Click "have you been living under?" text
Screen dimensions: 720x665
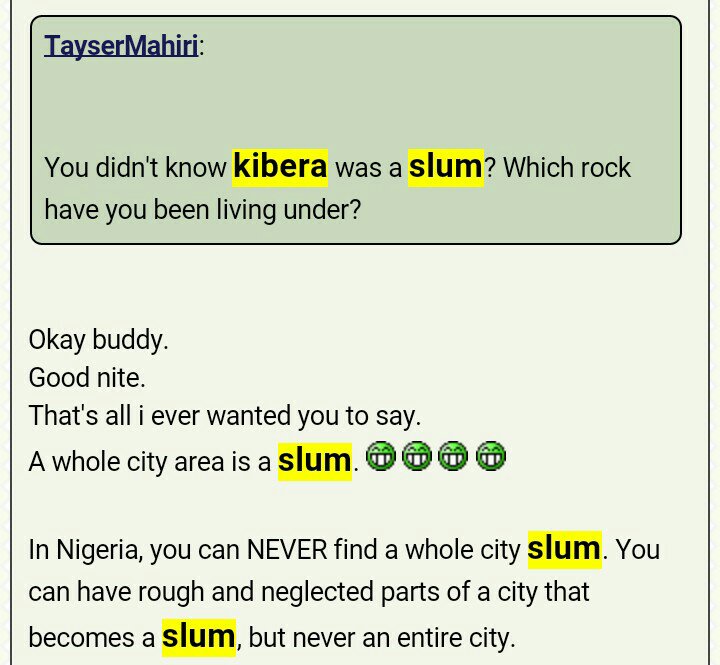pyautogui.click(x=202, y=210)
